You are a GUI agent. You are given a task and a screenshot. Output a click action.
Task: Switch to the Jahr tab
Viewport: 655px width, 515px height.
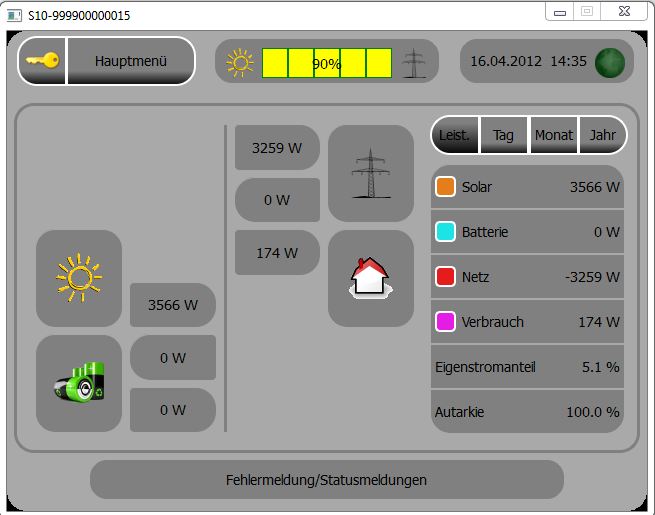(603, 135)
